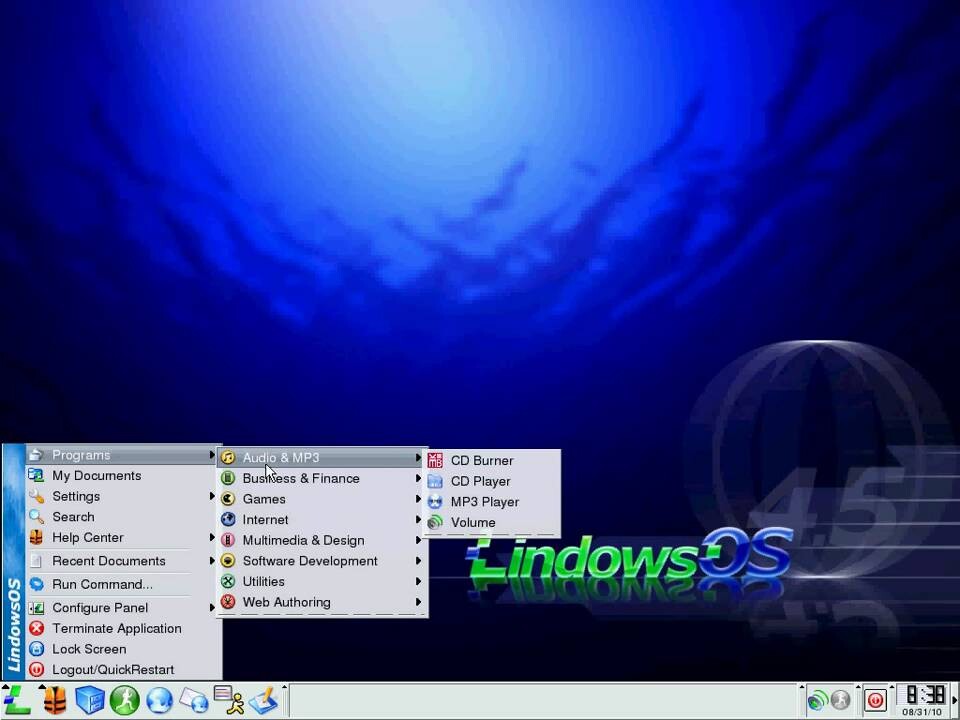This screenshot has height=720, width=960.
Task: Start AOL Instant Messenger from the taskbar
Action: coord(231,701)
